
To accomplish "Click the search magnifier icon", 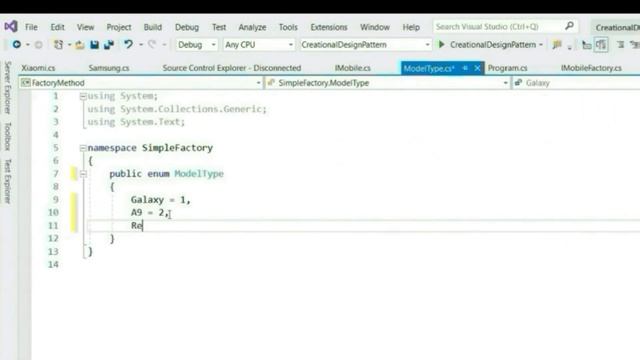I will click(569, 26).
